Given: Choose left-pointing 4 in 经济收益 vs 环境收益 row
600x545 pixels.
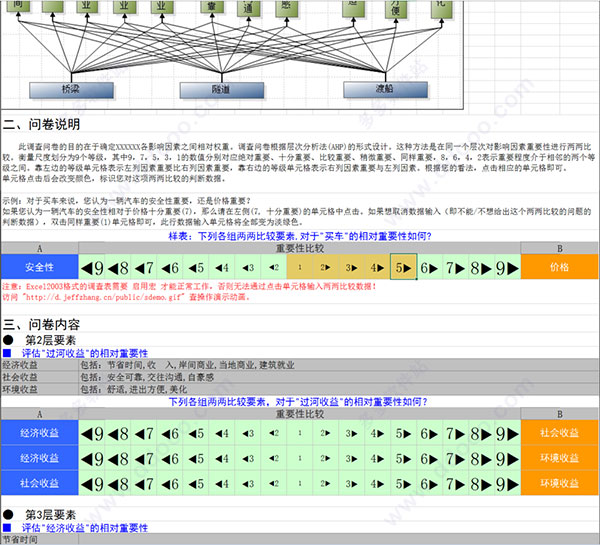Looking at the screenshot, I should point(222,459).
